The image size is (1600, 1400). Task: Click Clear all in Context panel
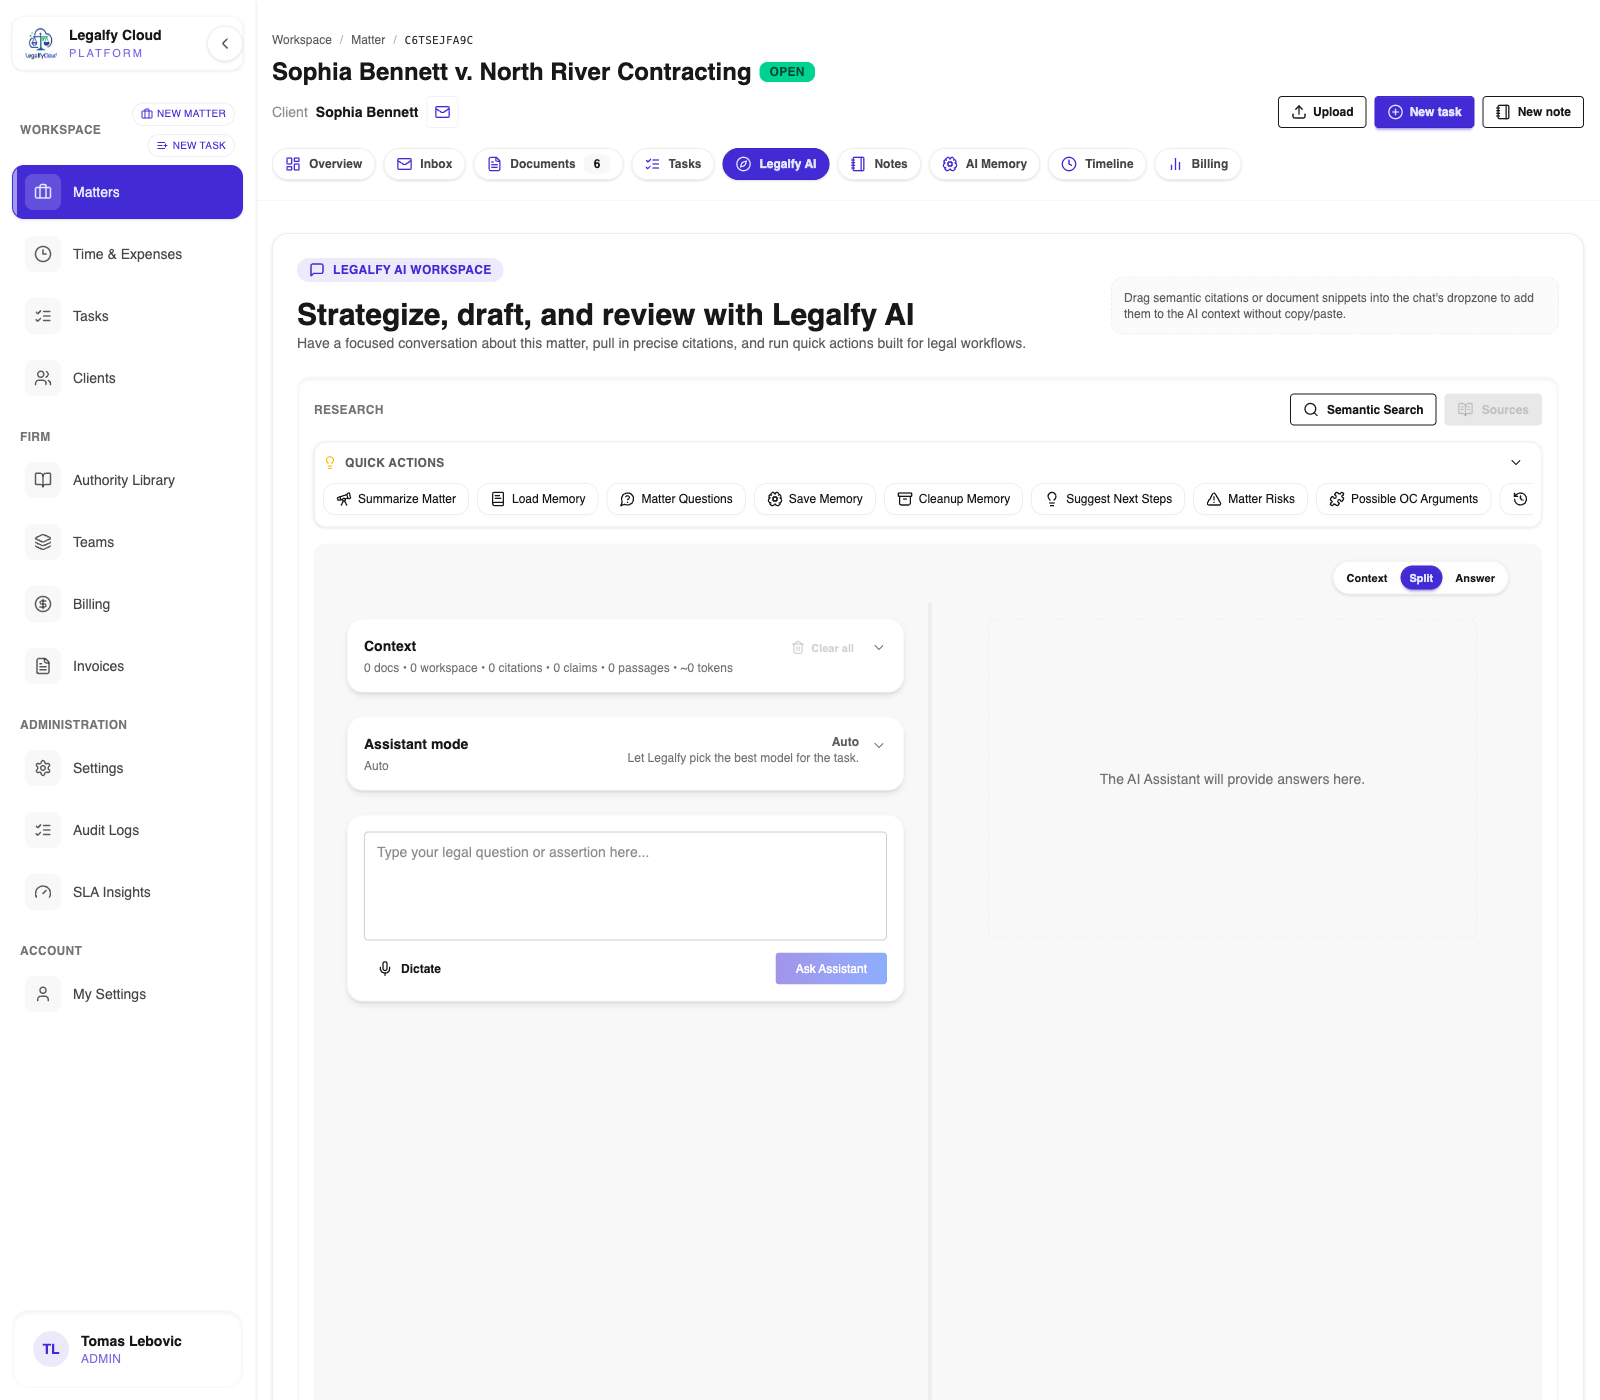click(823, 648)
